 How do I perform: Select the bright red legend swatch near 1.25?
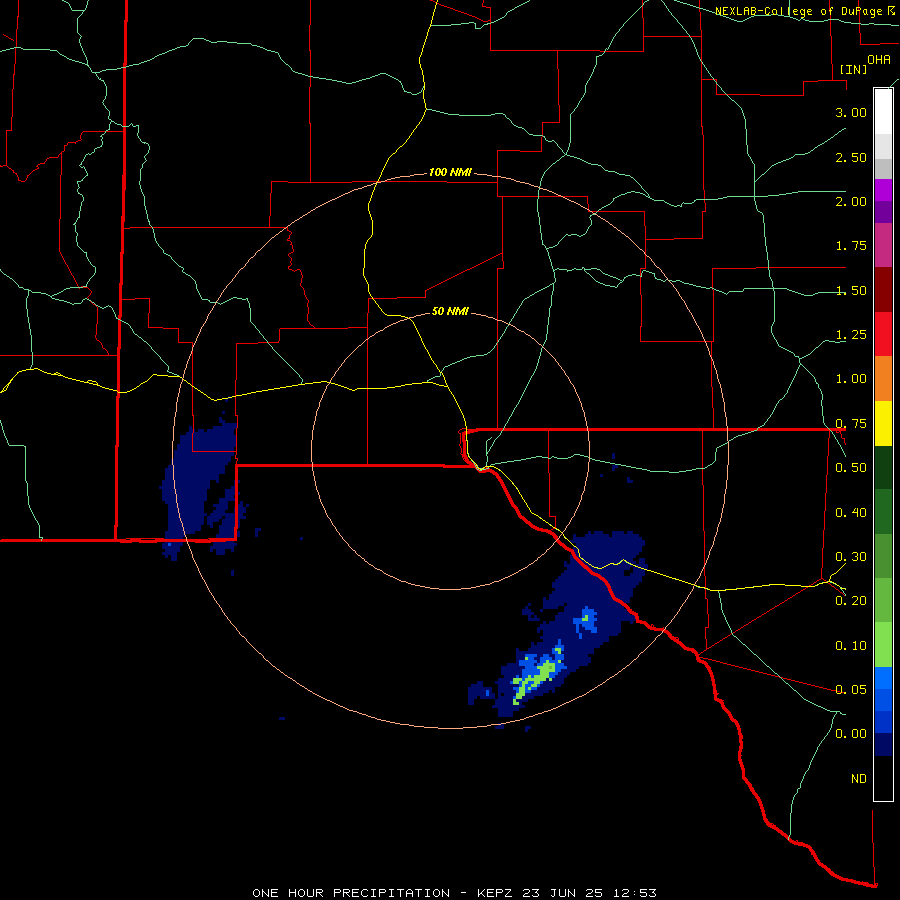(x=883, y=334)
